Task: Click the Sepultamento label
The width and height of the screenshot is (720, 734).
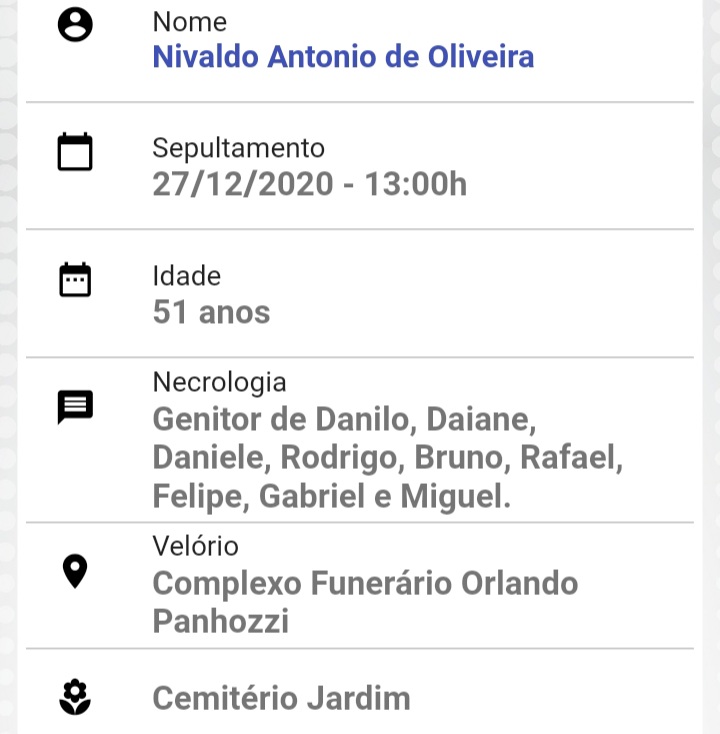Action: tap(238, 148)
